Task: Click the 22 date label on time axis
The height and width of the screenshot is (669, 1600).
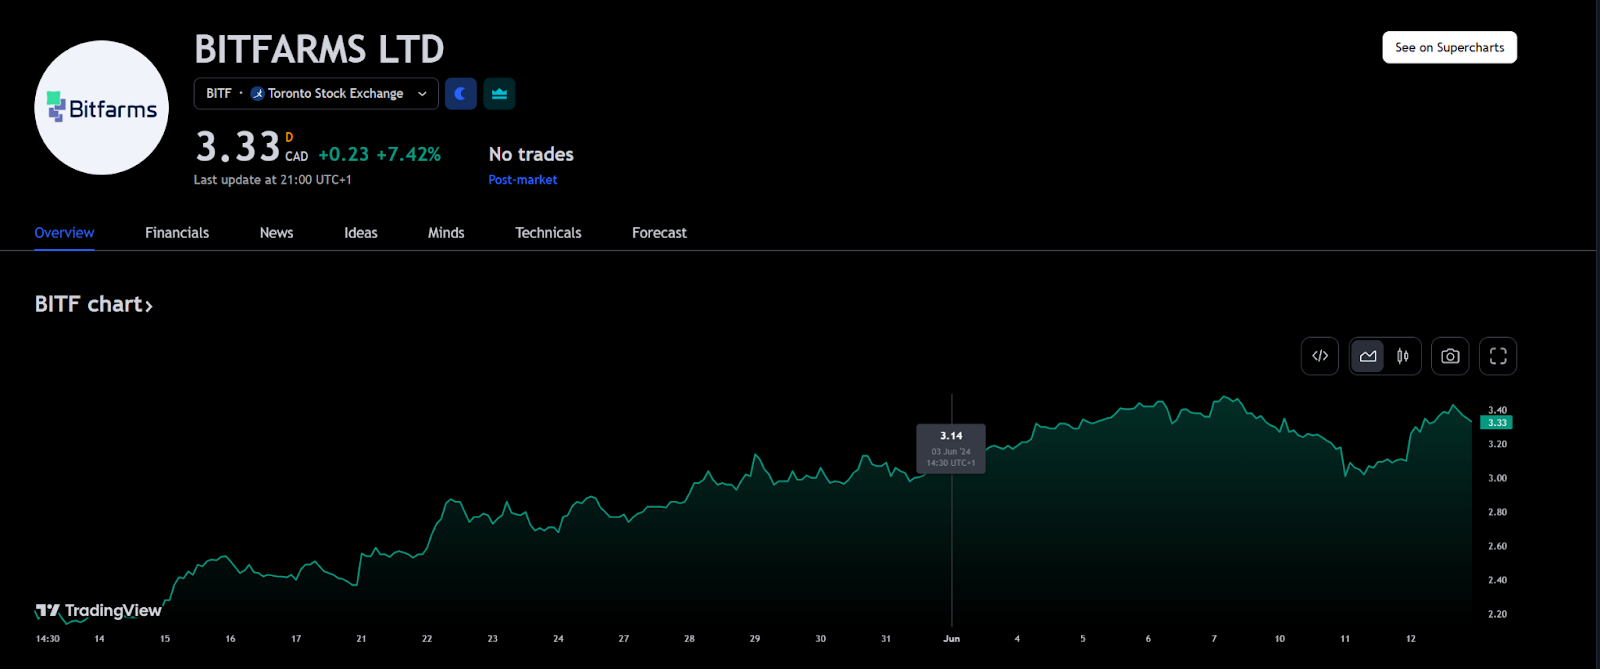Action: point(427,638)
